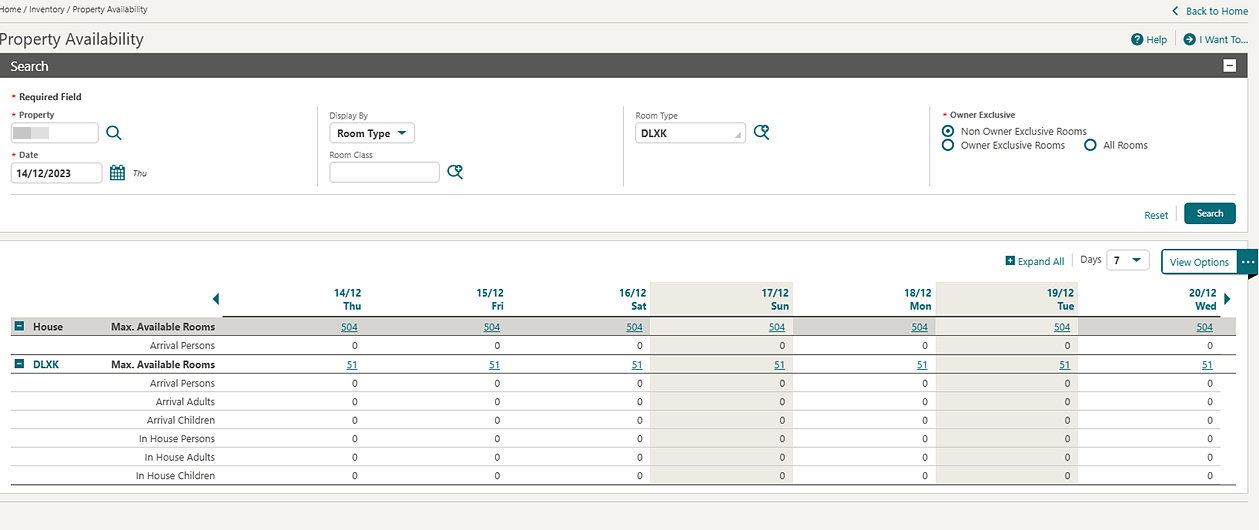Click the In House Persons row label
The height and width of the screenshot is (530, 1259).
tap(177, 439)
